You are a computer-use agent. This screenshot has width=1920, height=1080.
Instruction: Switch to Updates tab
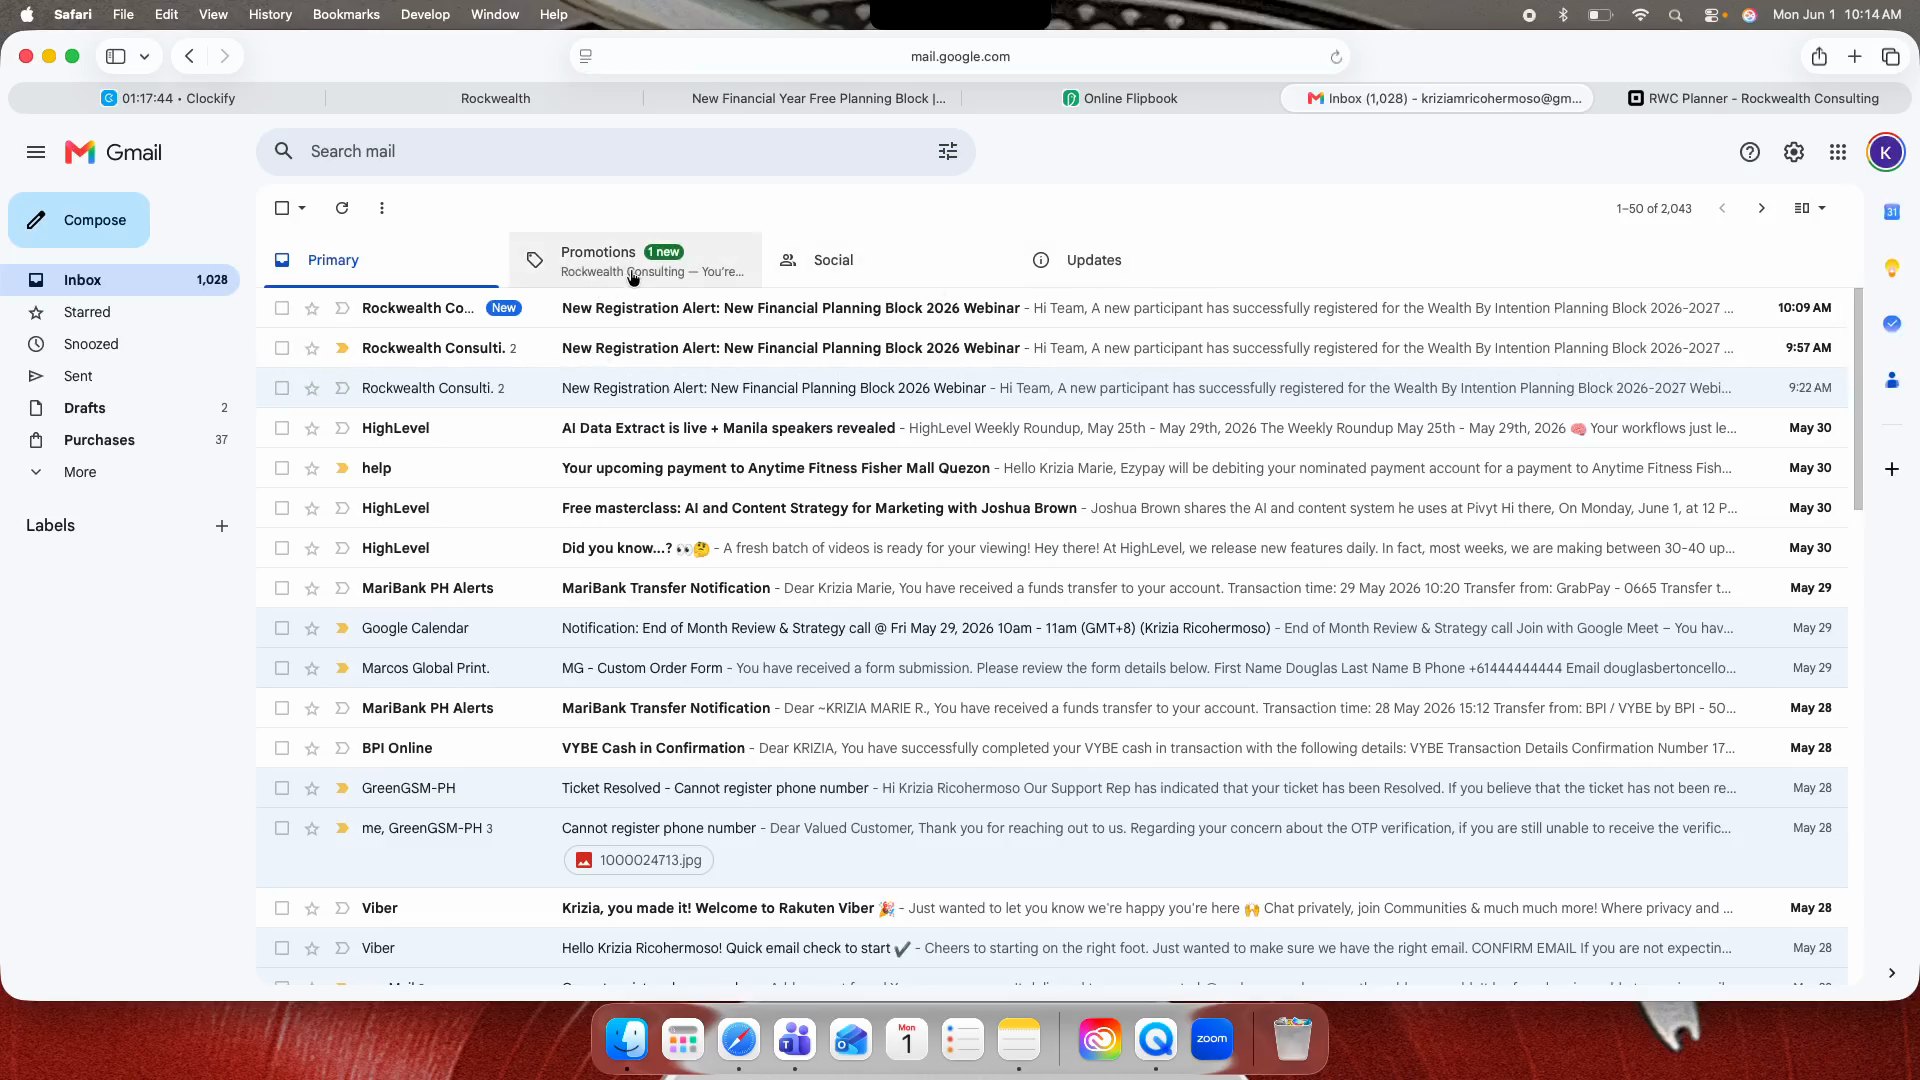pos(1140,260)
